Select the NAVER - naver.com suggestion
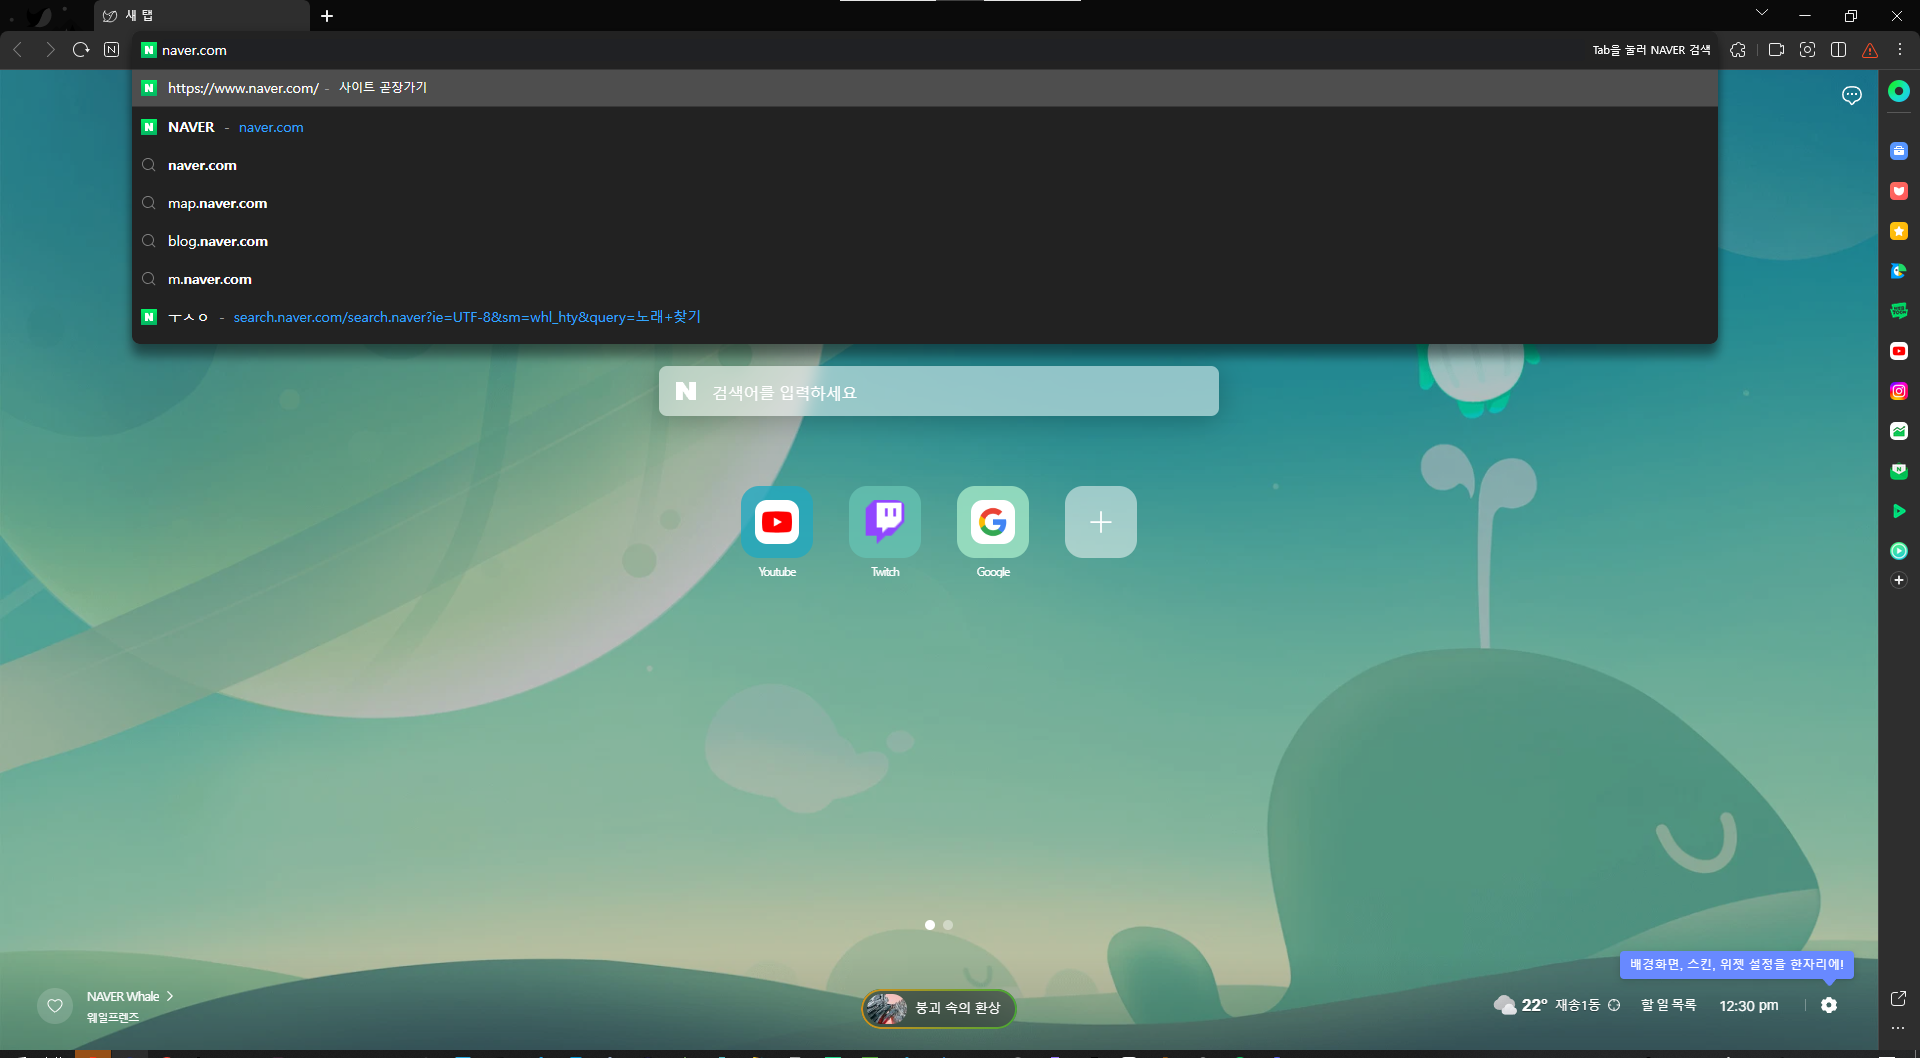 pos(925,127)
